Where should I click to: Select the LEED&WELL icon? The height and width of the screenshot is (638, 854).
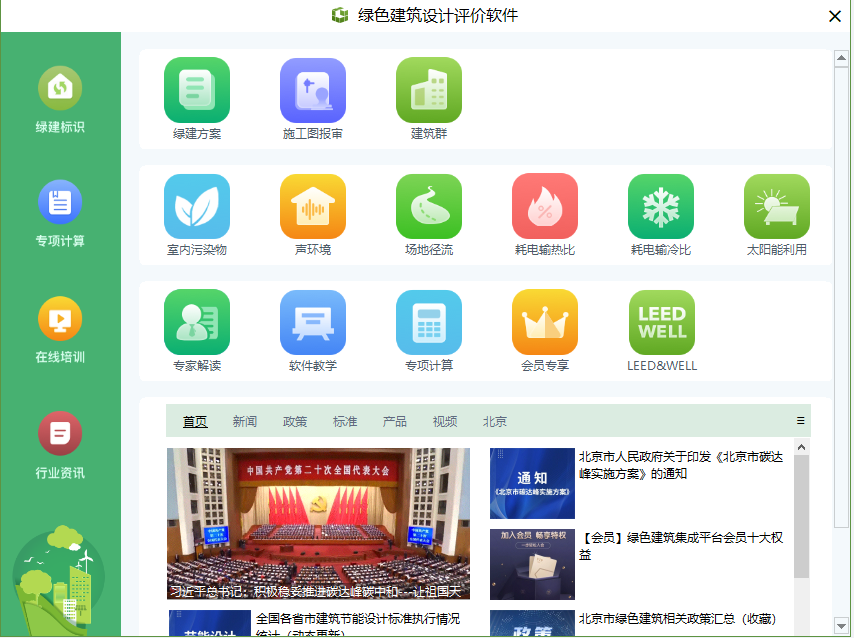660,328
